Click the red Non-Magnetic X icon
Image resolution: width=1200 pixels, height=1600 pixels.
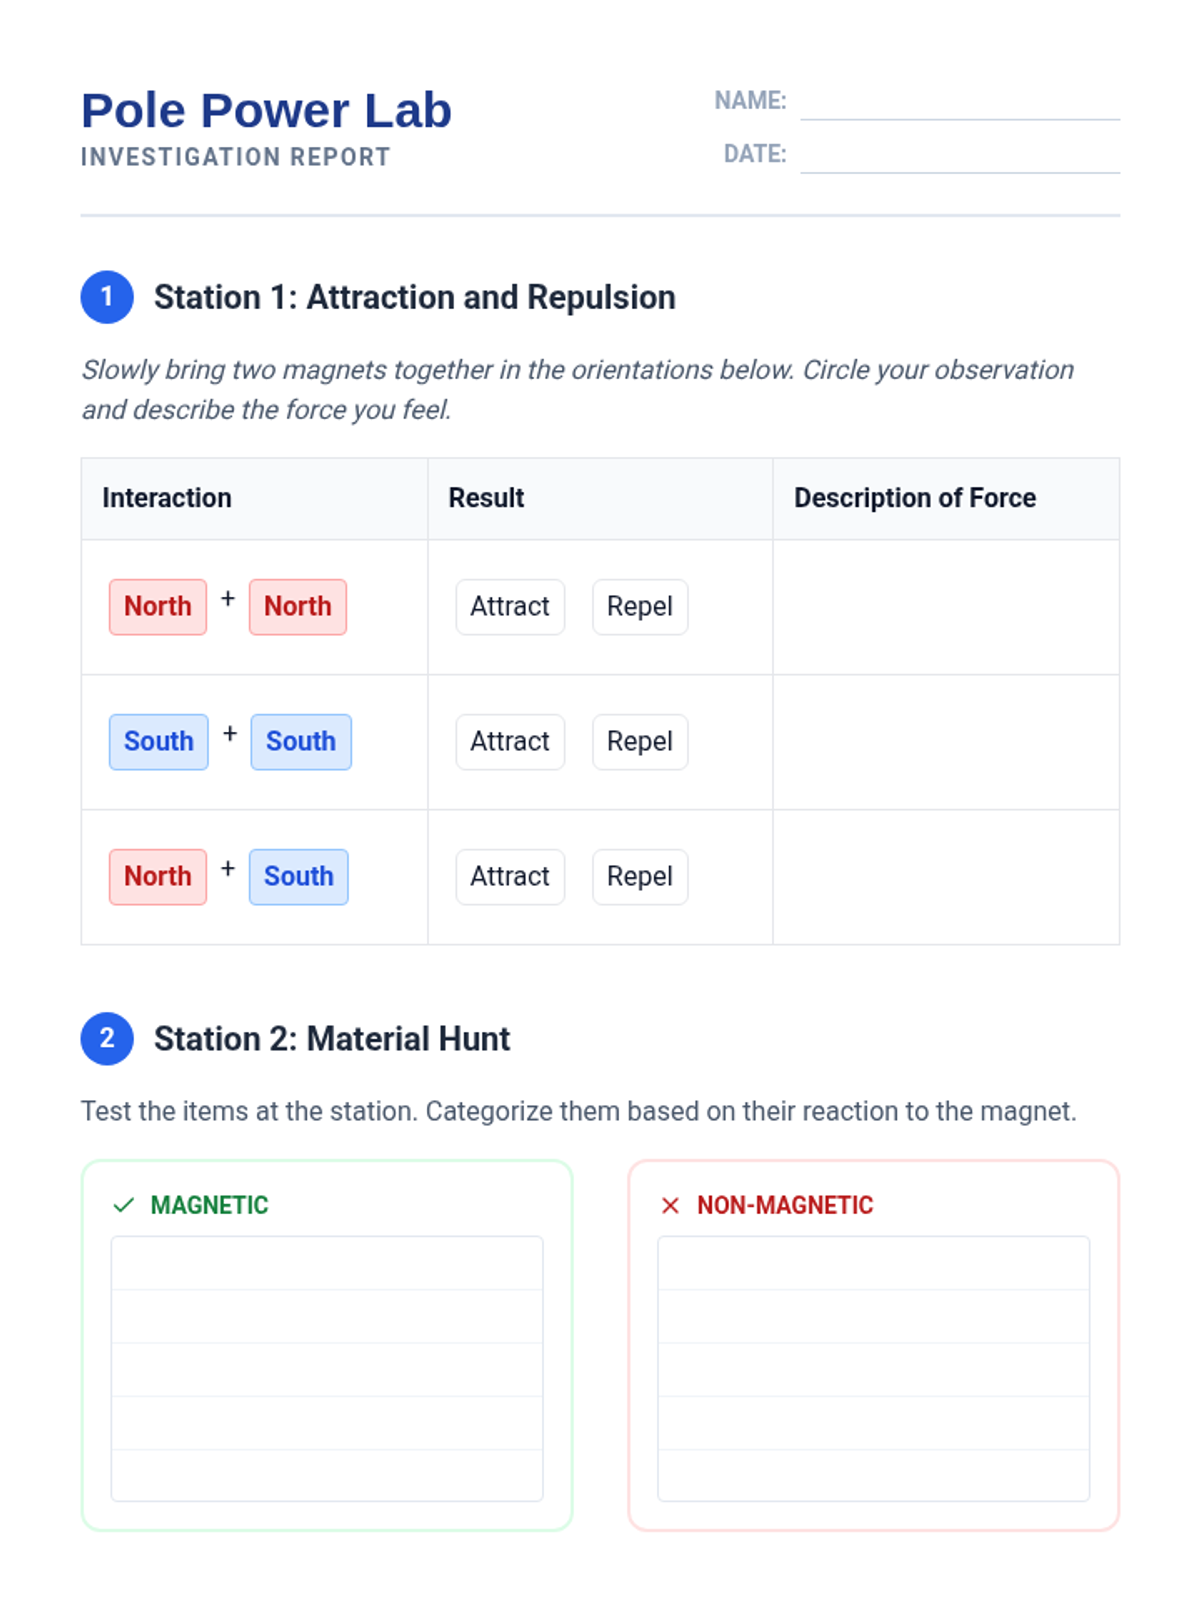[x=670, y=1205]
